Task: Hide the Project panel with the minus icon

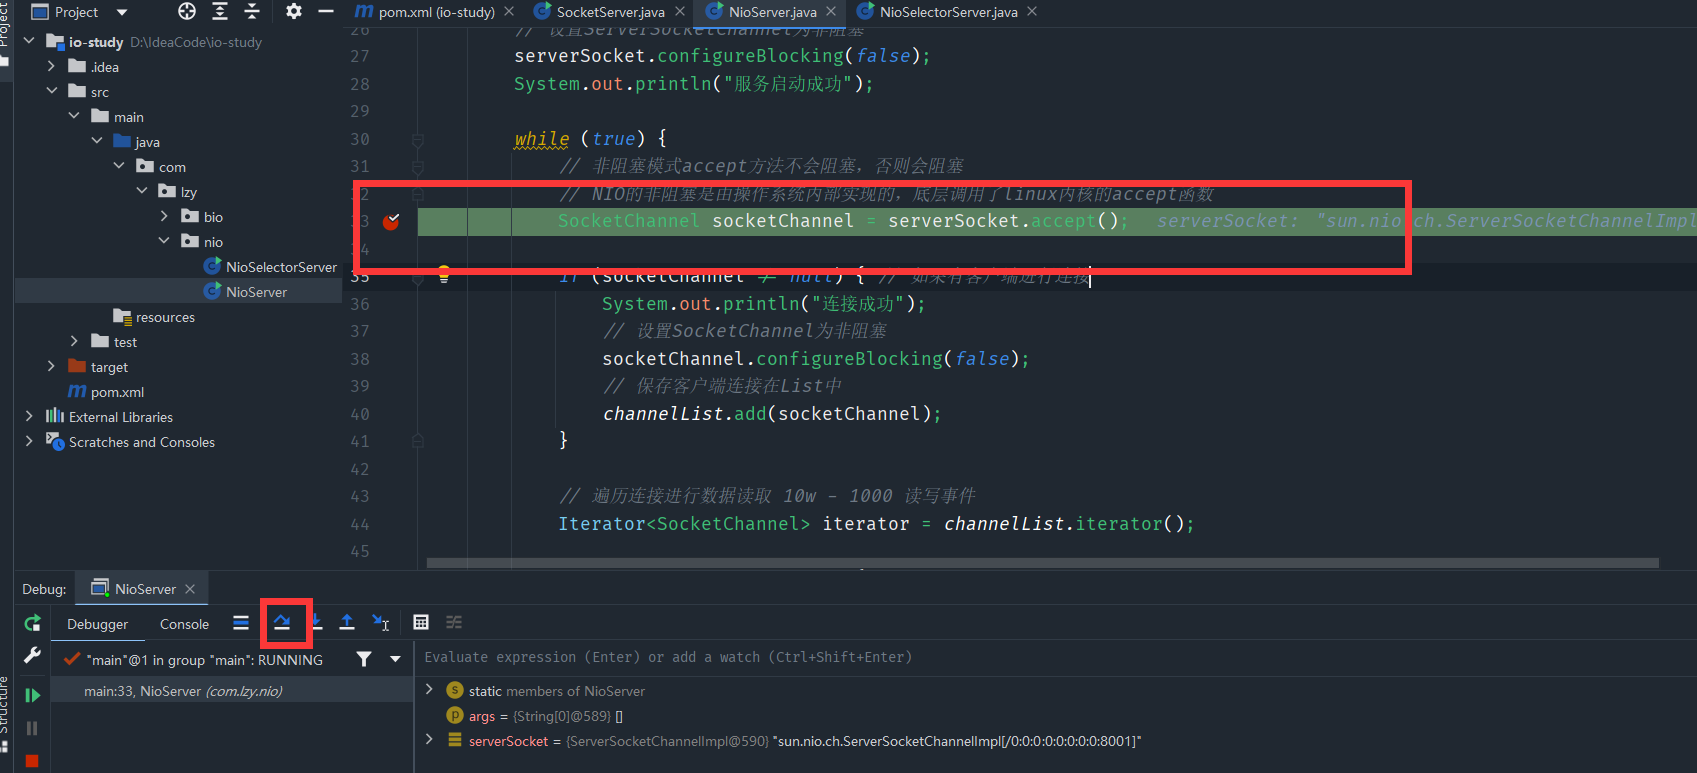Action: point(326,12)
